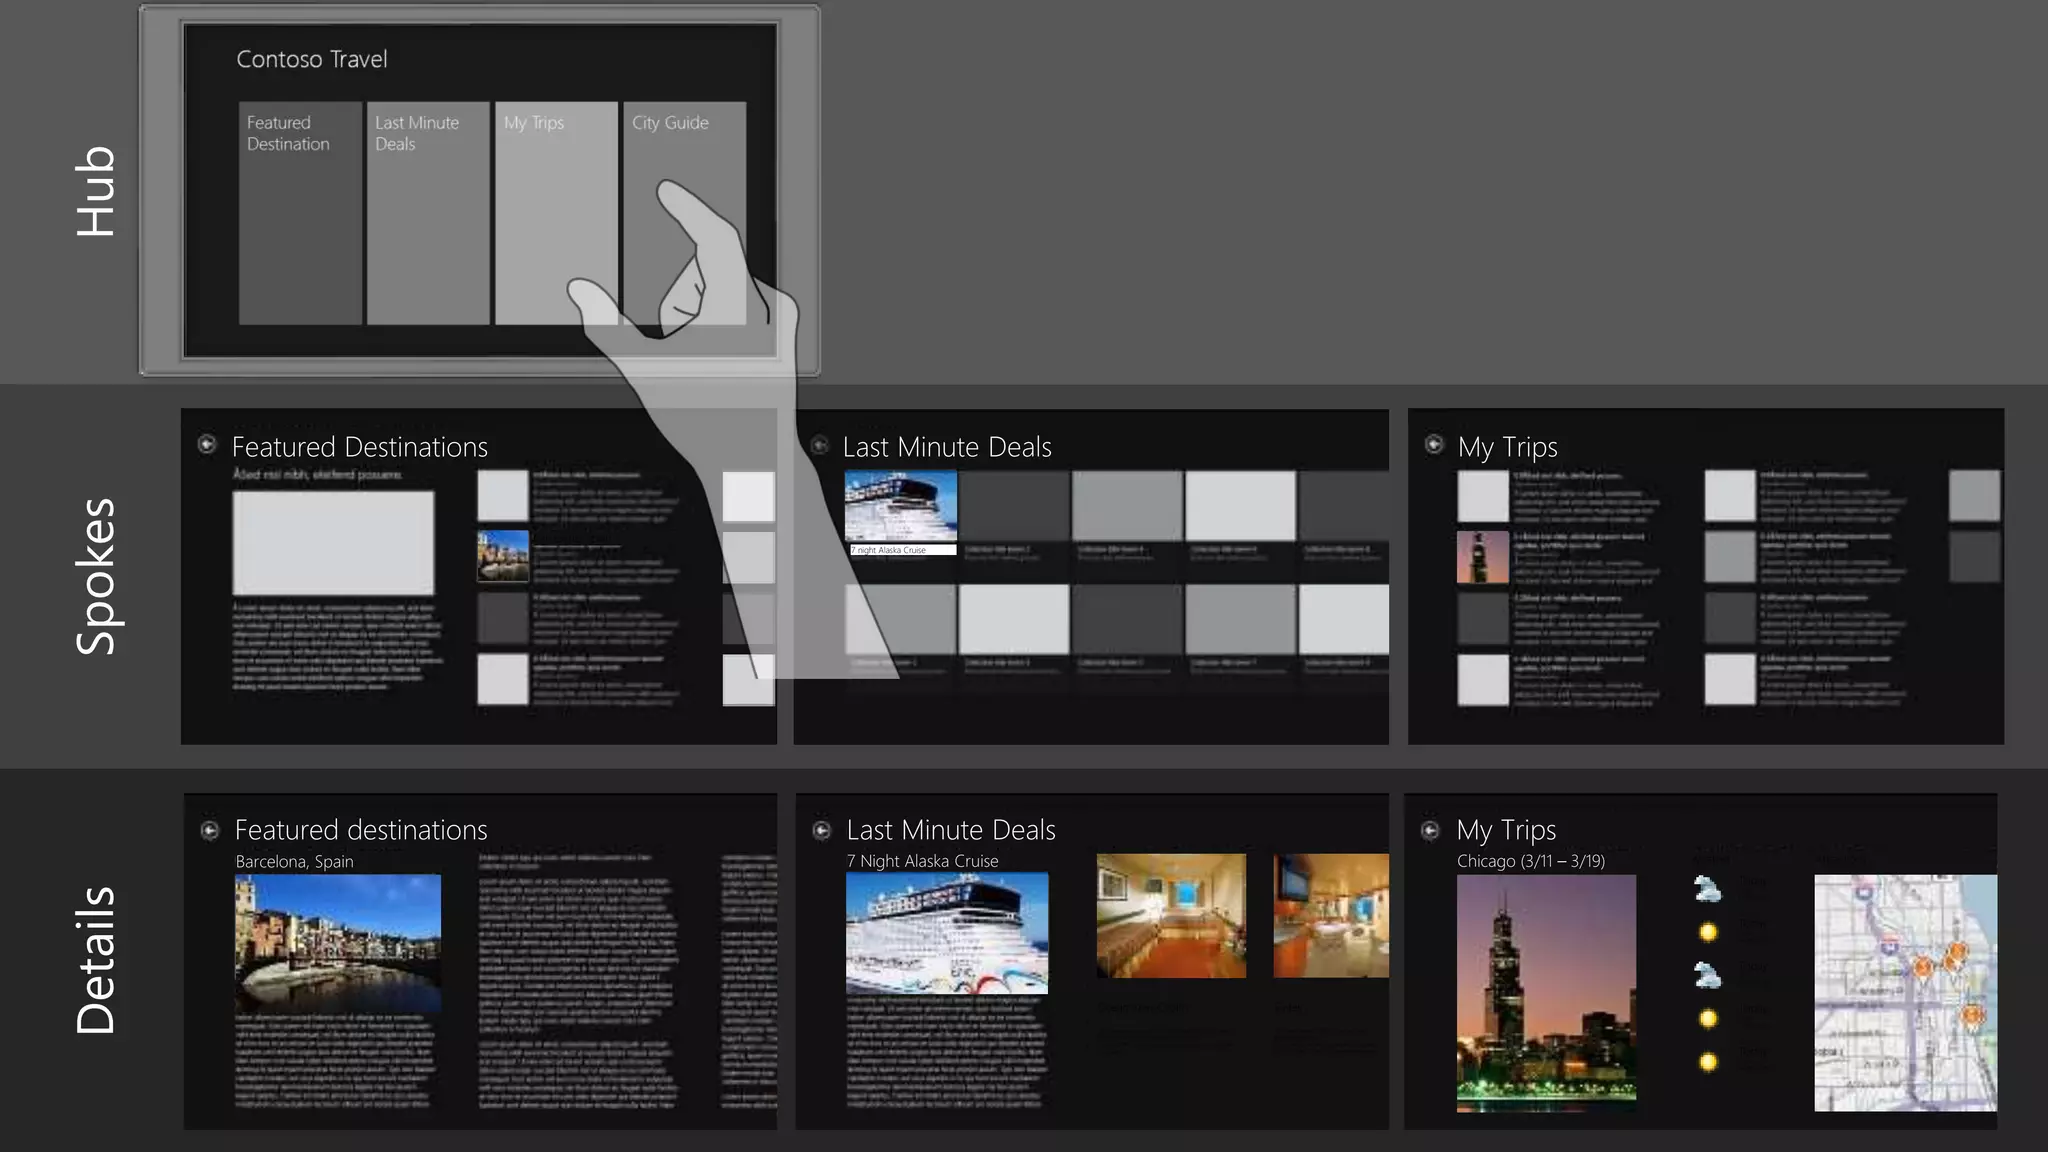This screenshot has height=1152, width=2048.
Task: Click the large cruise ship photo in details
Action: pos(947,932)
